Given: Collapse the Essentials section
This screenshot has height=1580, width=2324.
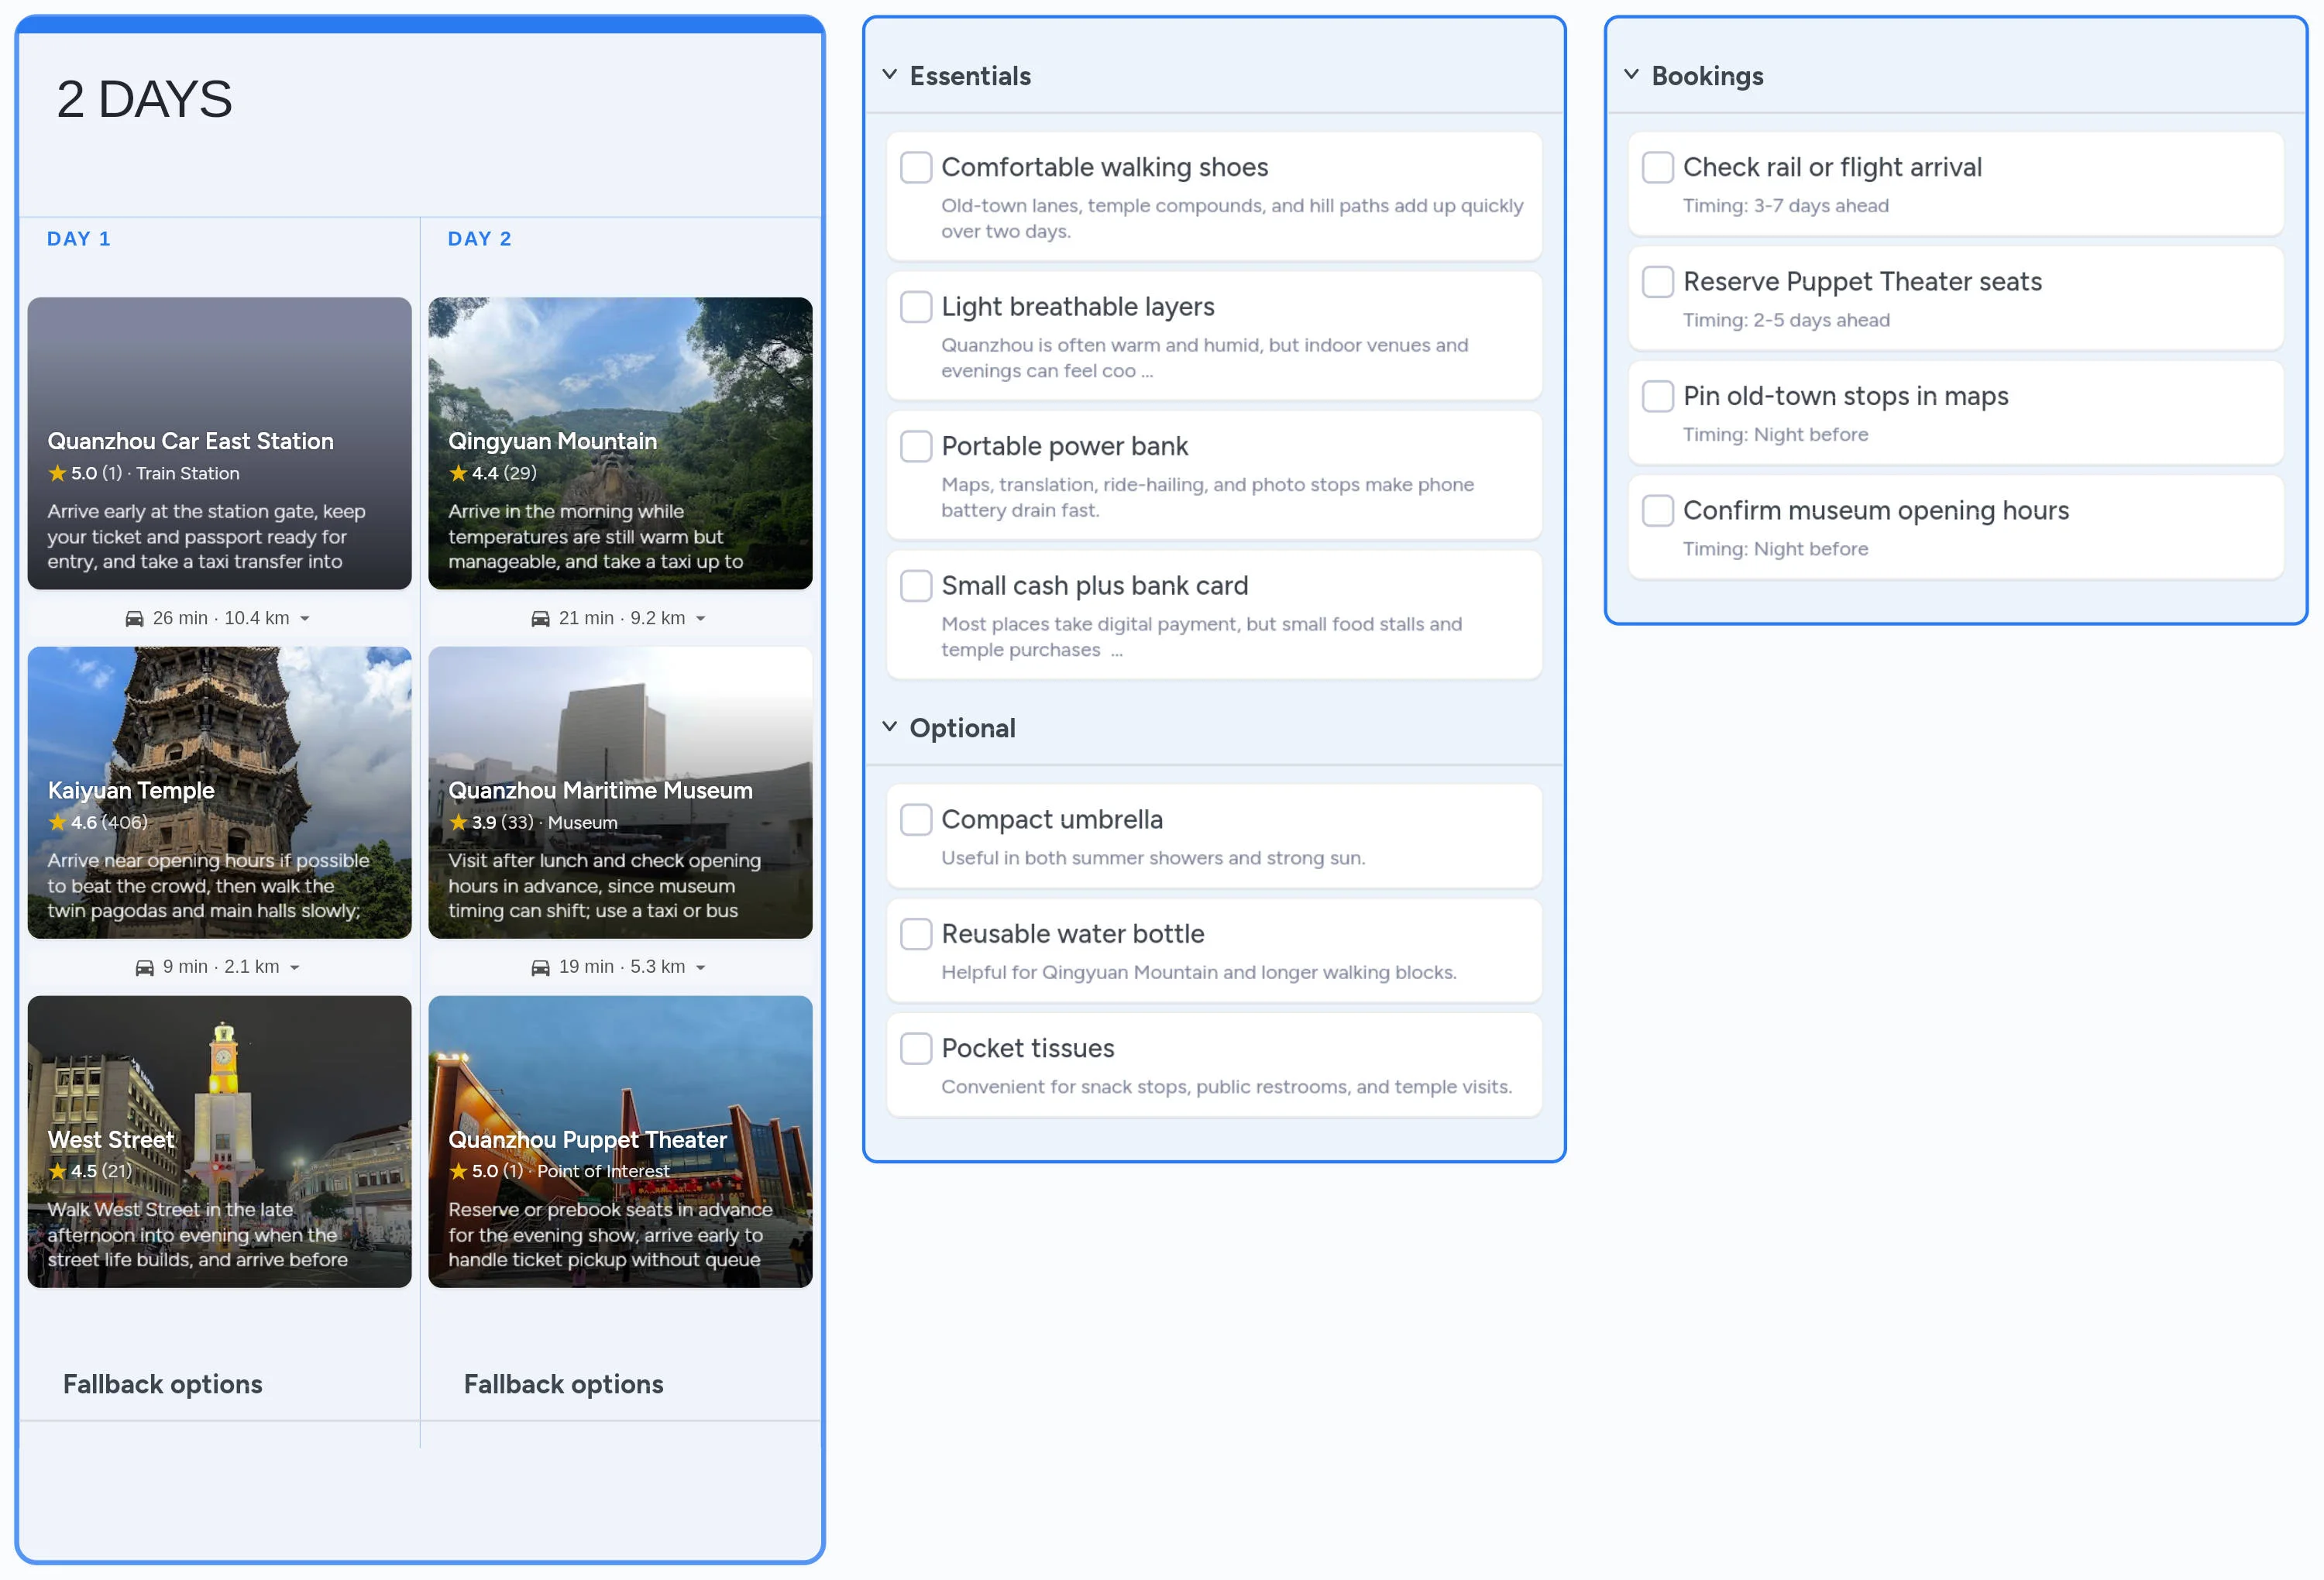Looking at the screenshot, I should pos(889,75).
